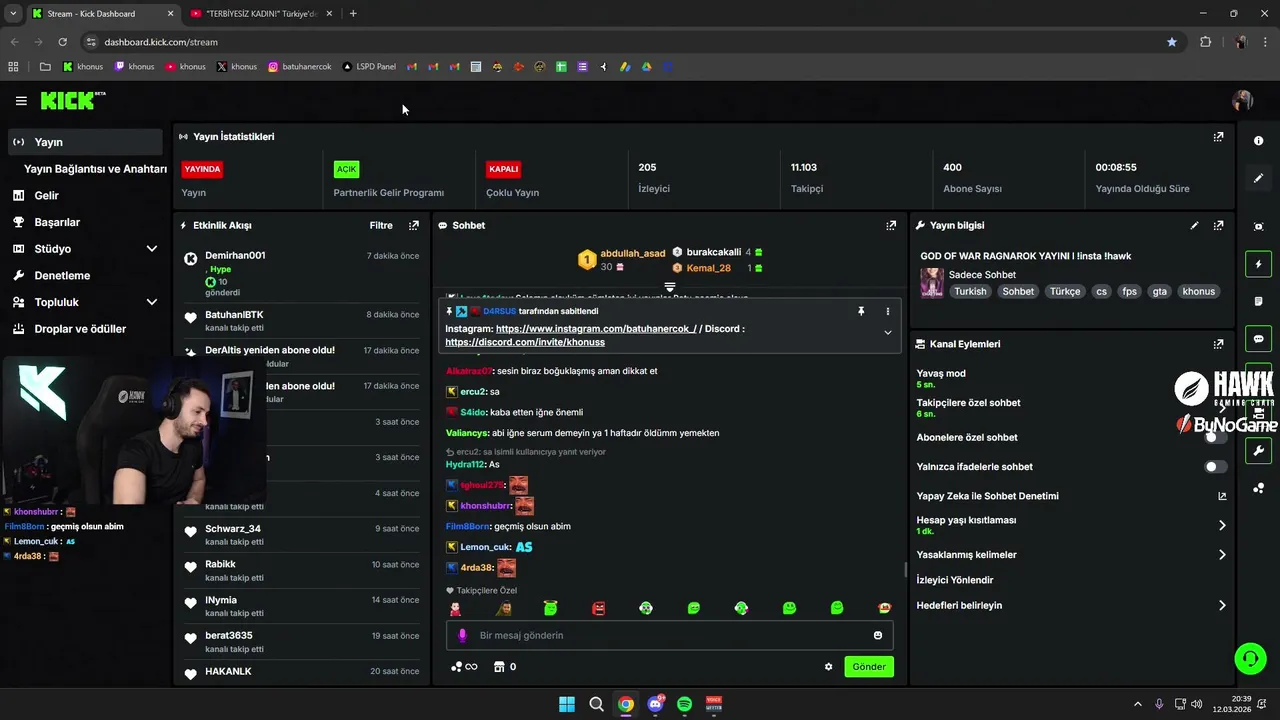
Task: Click the Yavaş mod setting
Action: (1072, 378)
